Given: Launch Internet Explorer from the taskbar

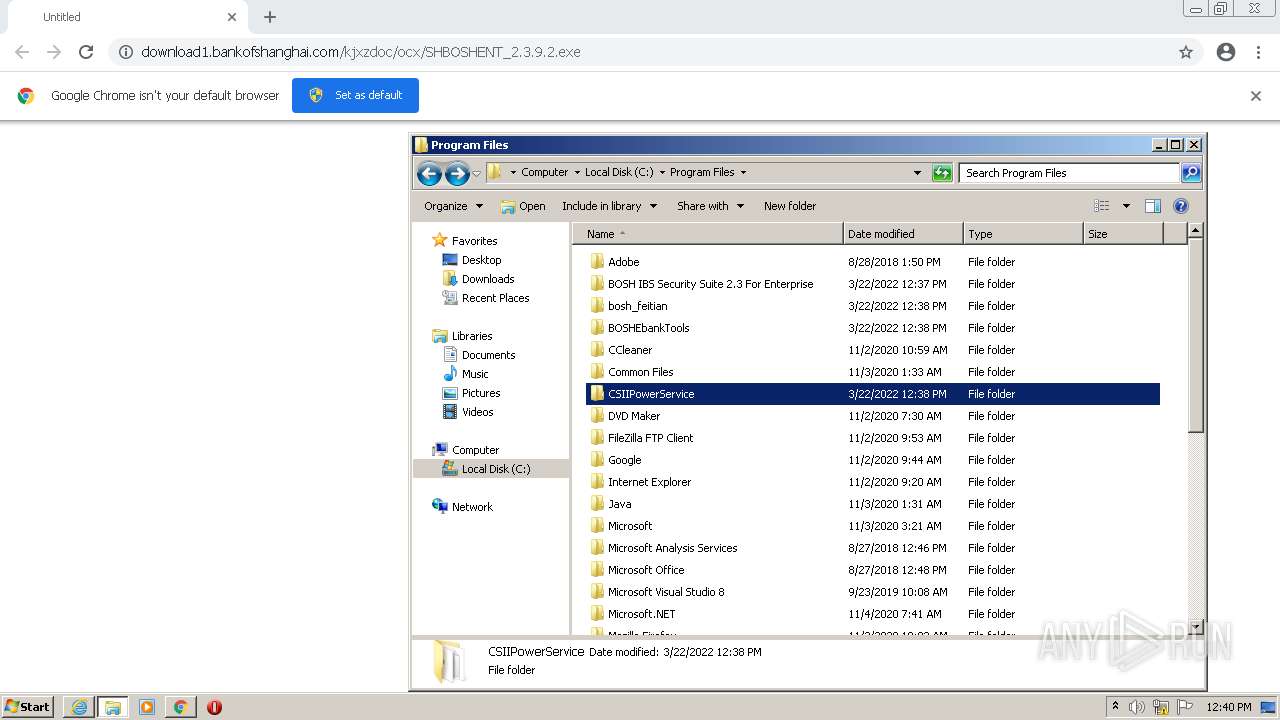Looking at the screenshot, I should pos(79,707).
